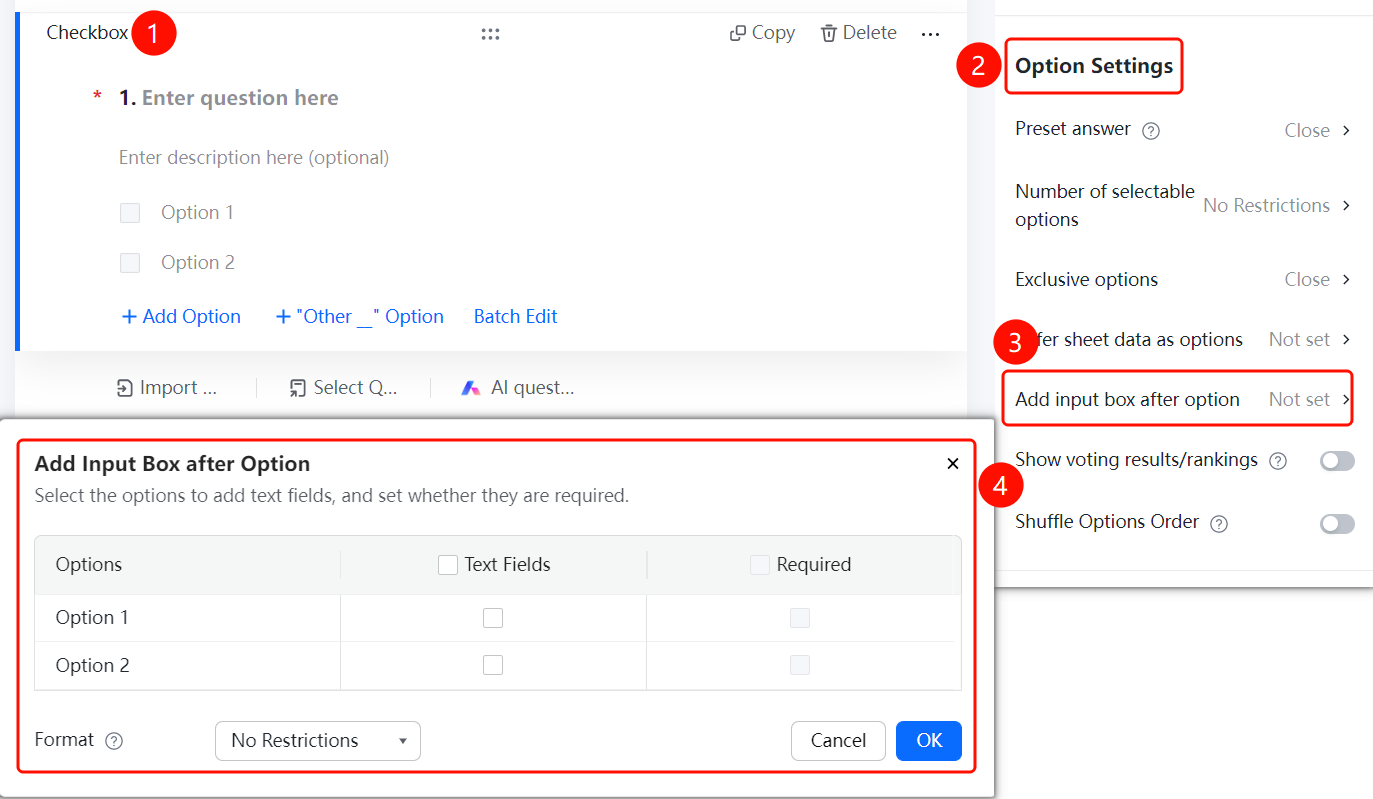Tick the Option 2 checkbox in question
Image resolution: width=1373 pixels, height=799 pixels.
(130, 263)
